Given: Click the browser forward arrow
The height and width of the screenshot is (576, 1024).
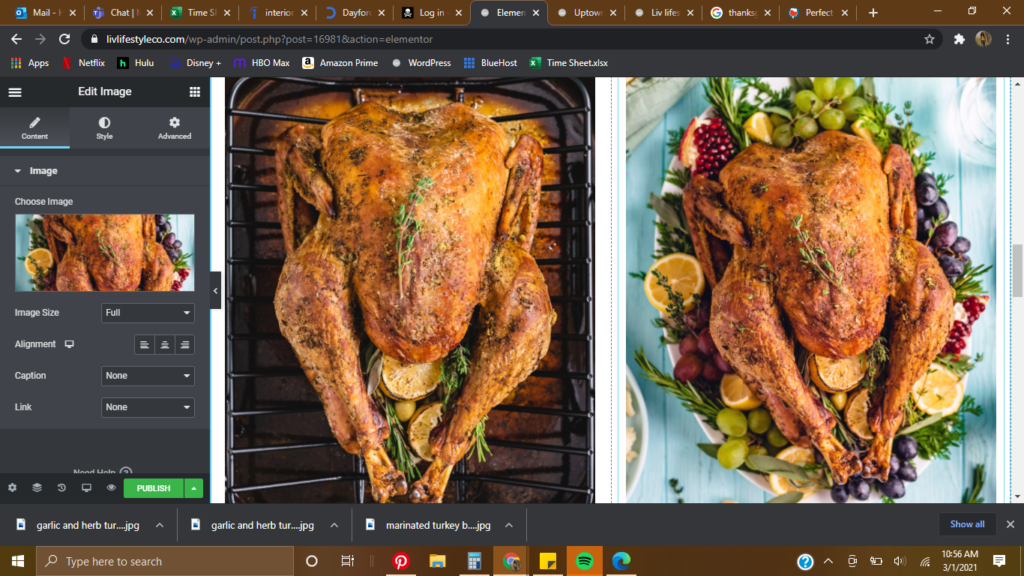Looking at the screenshot, I should 40,39.
